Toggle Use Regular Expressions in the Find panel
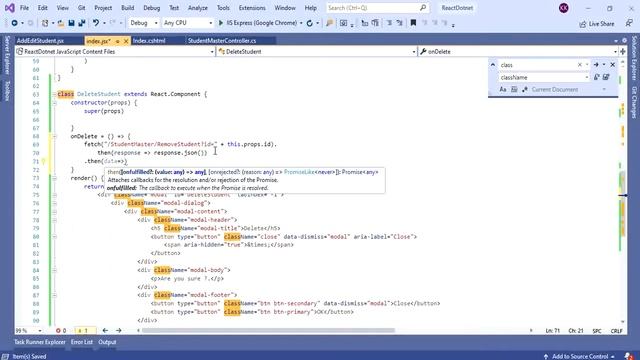Screen dimensions: 640x360 click(525, 89)
